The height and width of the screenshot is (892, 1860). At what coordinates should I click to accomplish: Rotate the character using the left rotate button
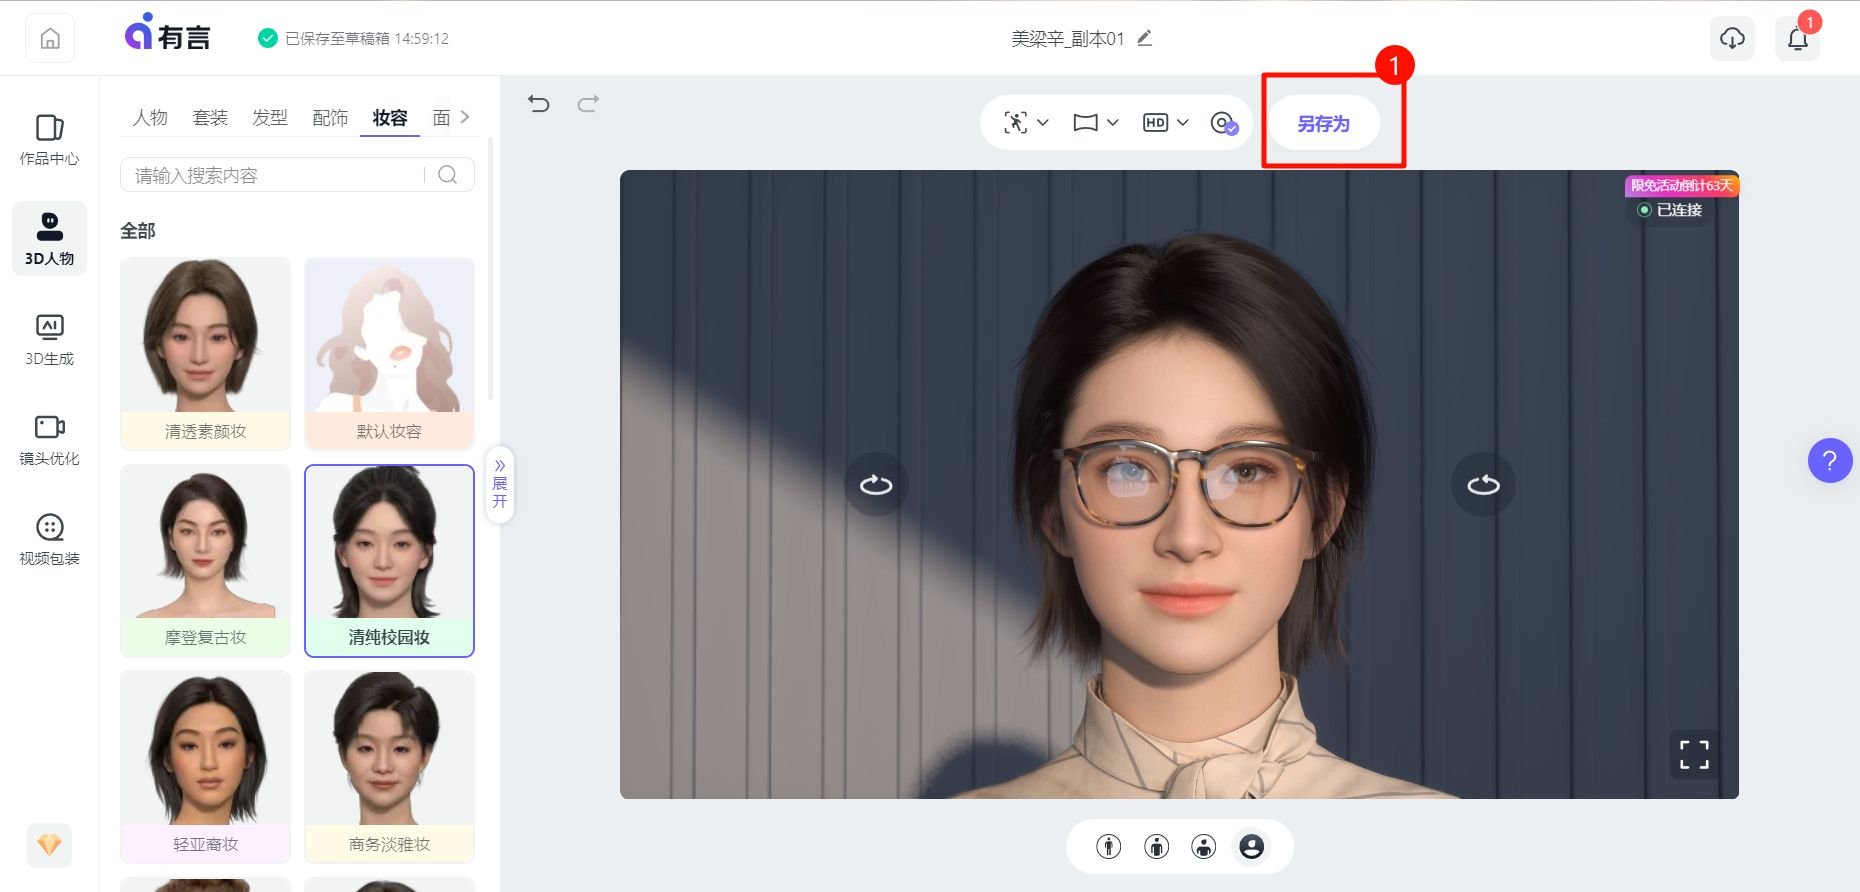pyautogui.click(x=876, y=485)
